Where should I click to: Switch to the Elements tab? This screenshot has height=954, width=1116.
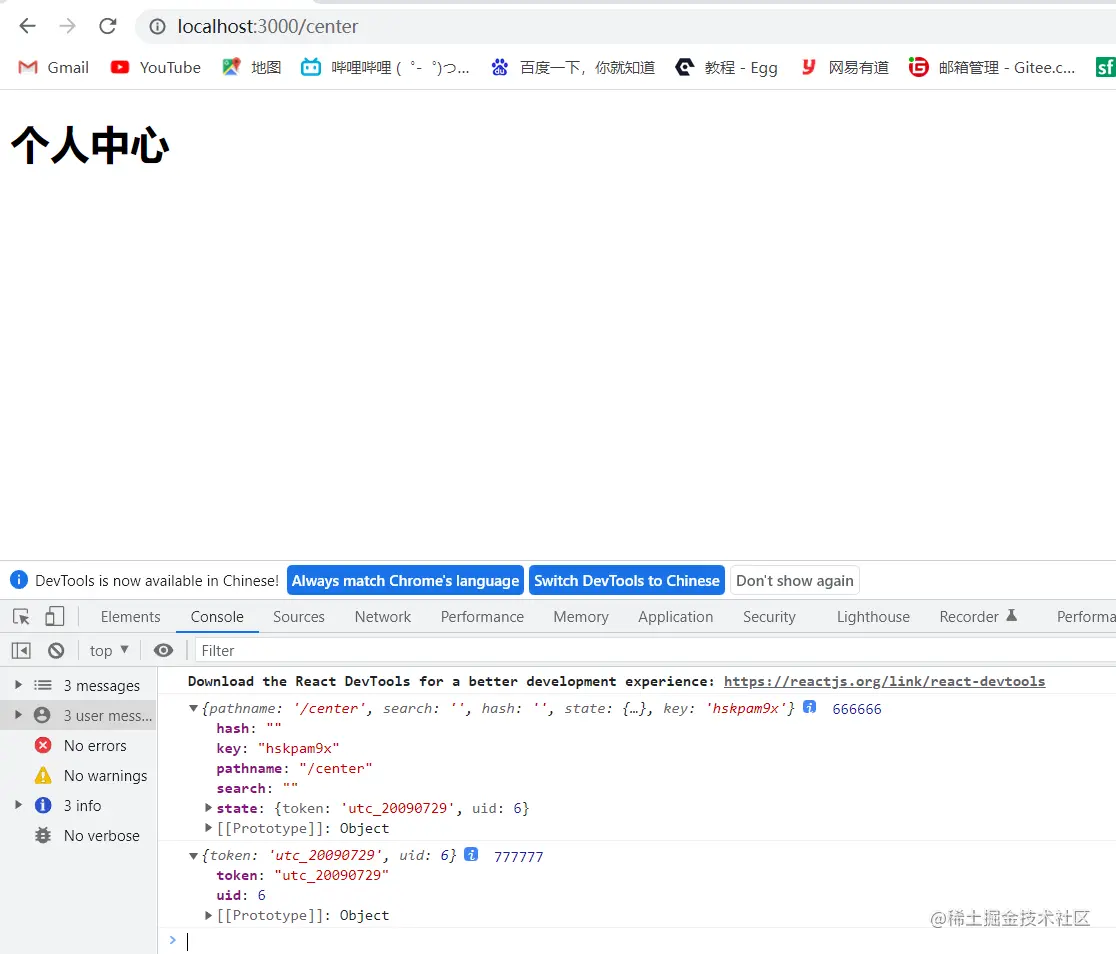130,617
